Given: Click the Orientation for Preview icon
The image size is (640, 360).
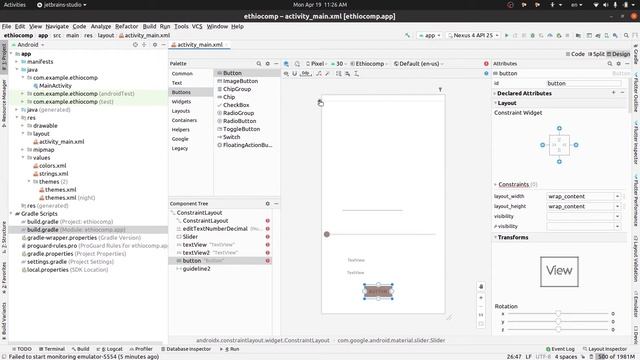Looking at the screenshot, I should coord(297,64).
